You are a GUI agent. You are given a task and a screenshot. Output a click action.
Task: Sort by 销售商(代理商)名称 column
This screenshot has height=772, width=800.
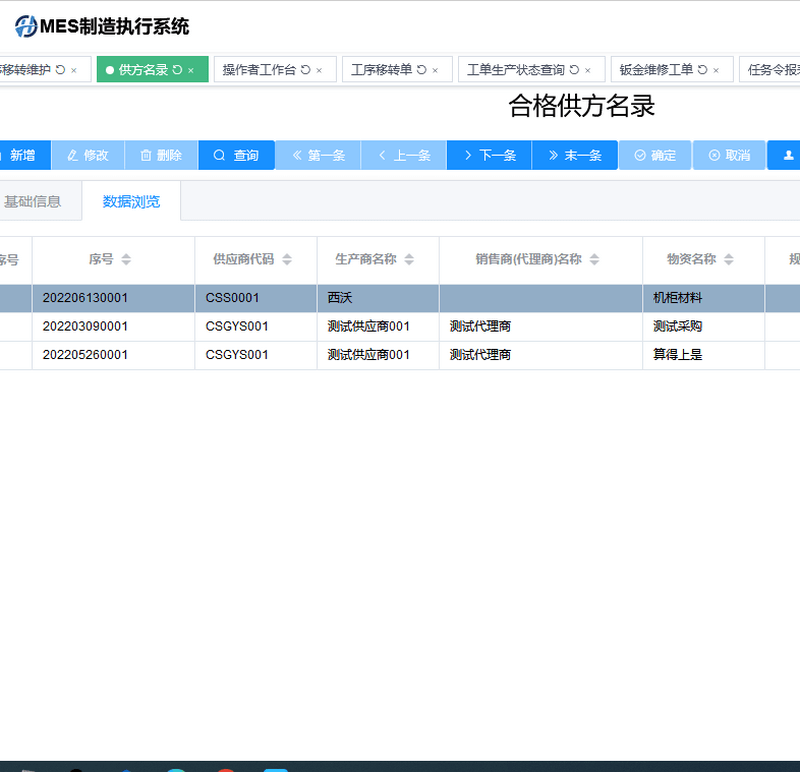[x=594, y=259]
